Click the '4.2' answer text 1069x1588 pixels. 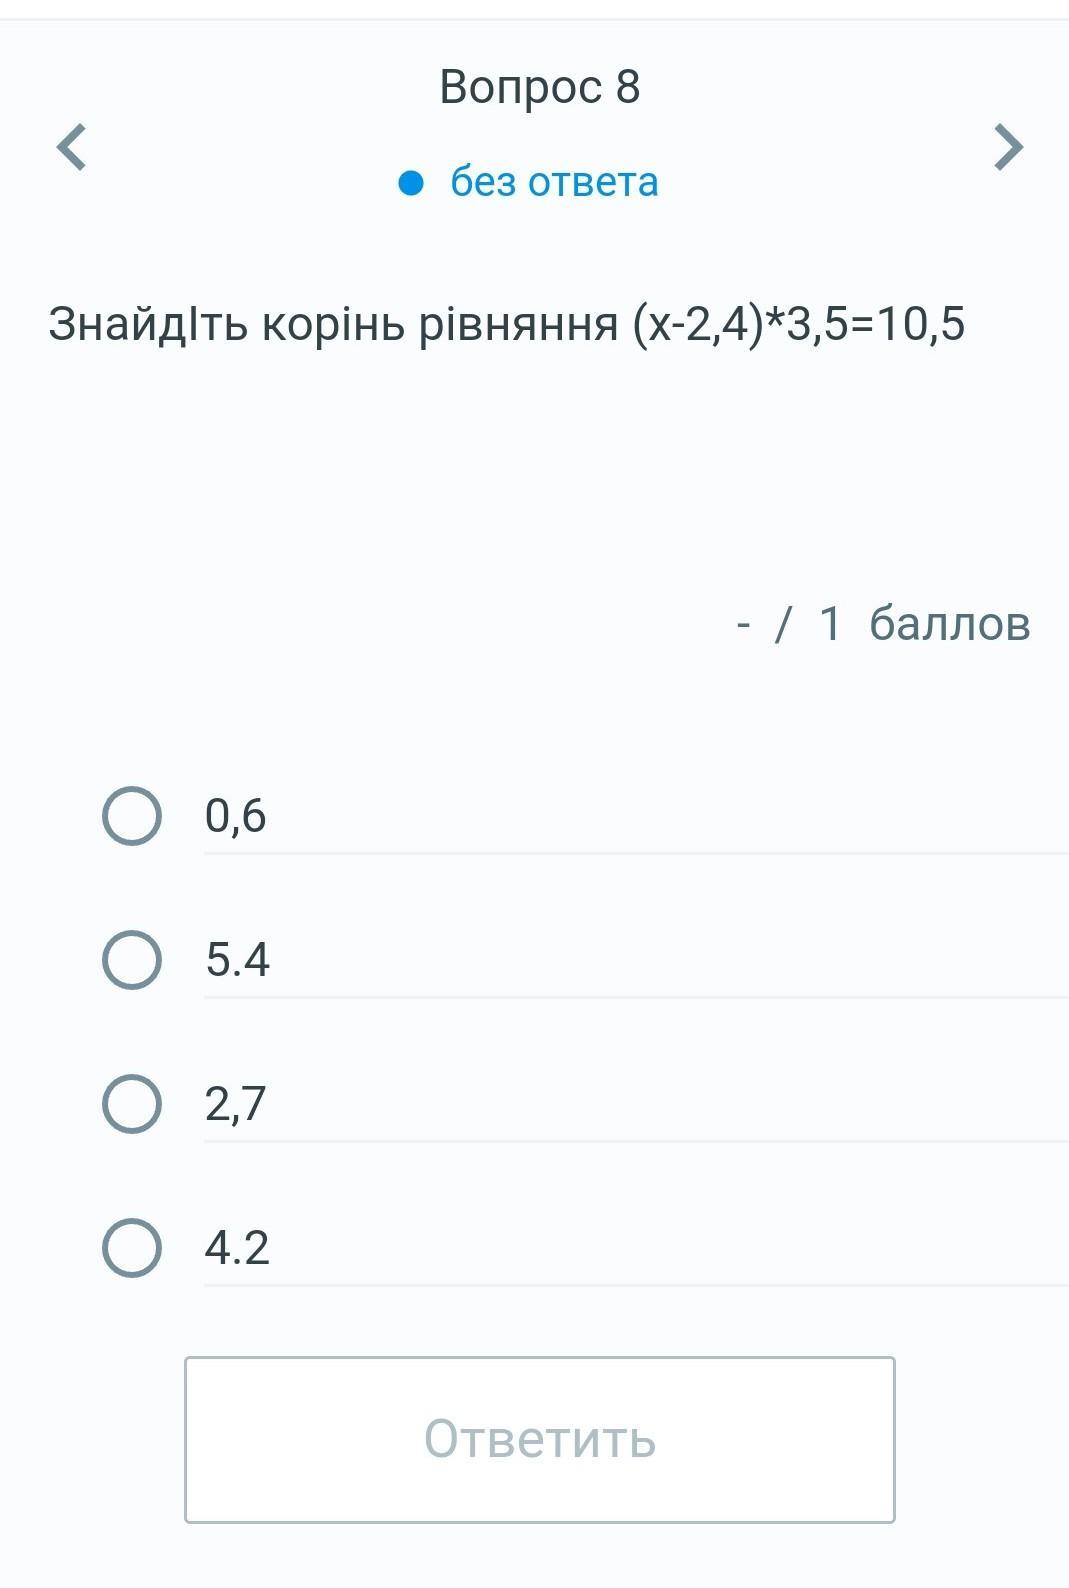click(237, 1248)
